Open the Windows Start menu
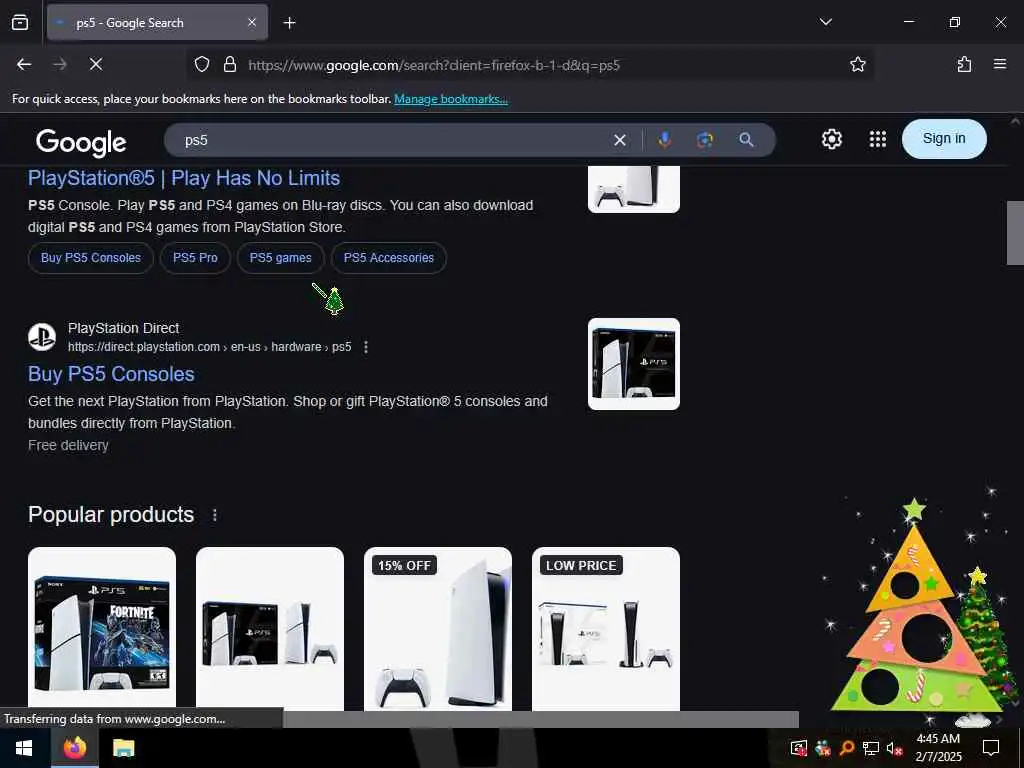 24,748
